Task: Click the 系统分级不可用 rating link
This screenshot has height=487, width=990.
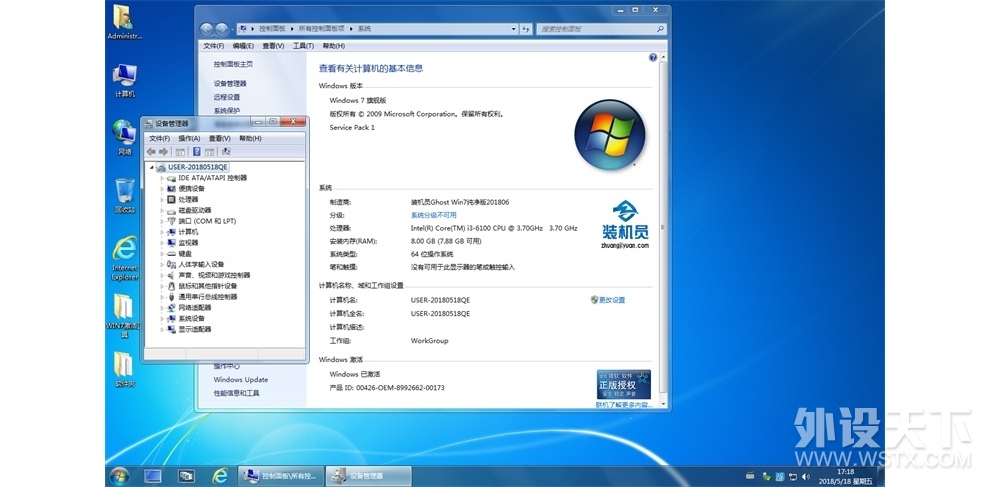Action: tap(433, 215)
